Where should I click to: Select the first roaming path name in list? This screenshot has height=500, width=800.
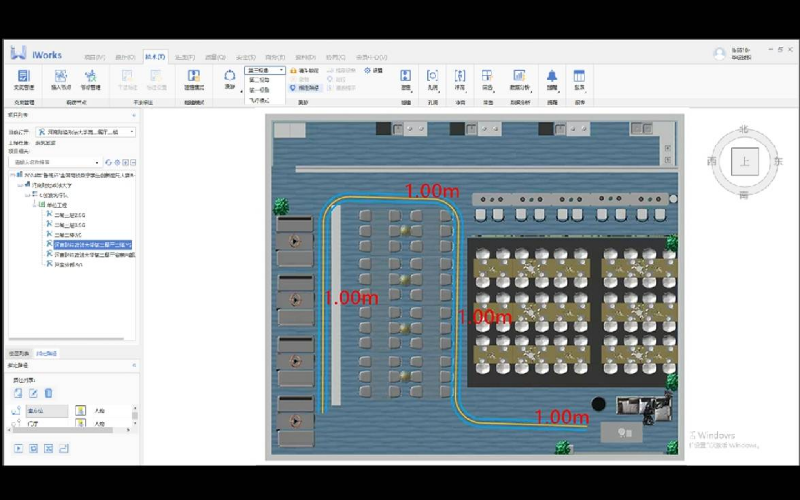tap(46, 411)
